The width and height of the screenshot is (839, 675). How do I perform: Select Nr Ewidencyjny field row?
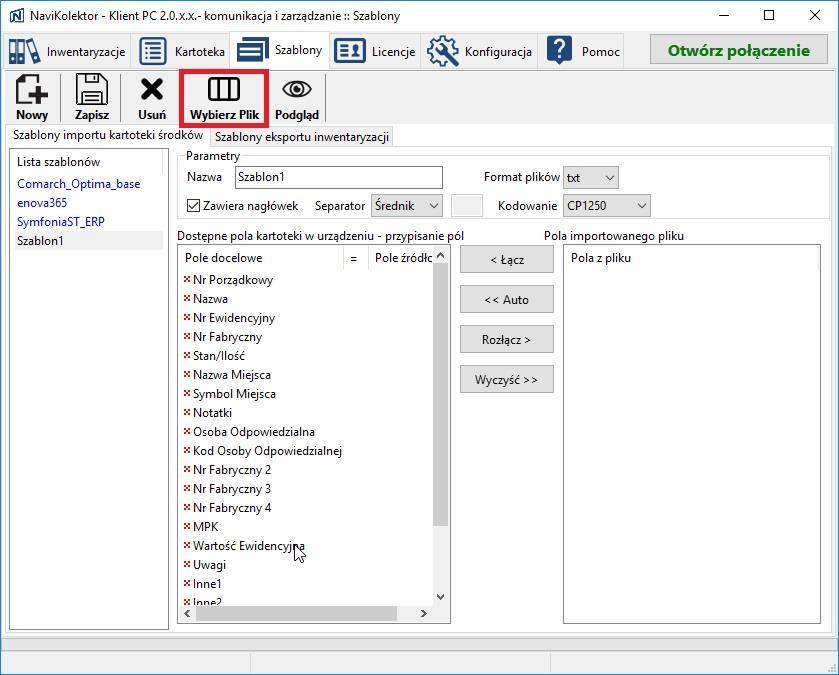click(308, 318)
